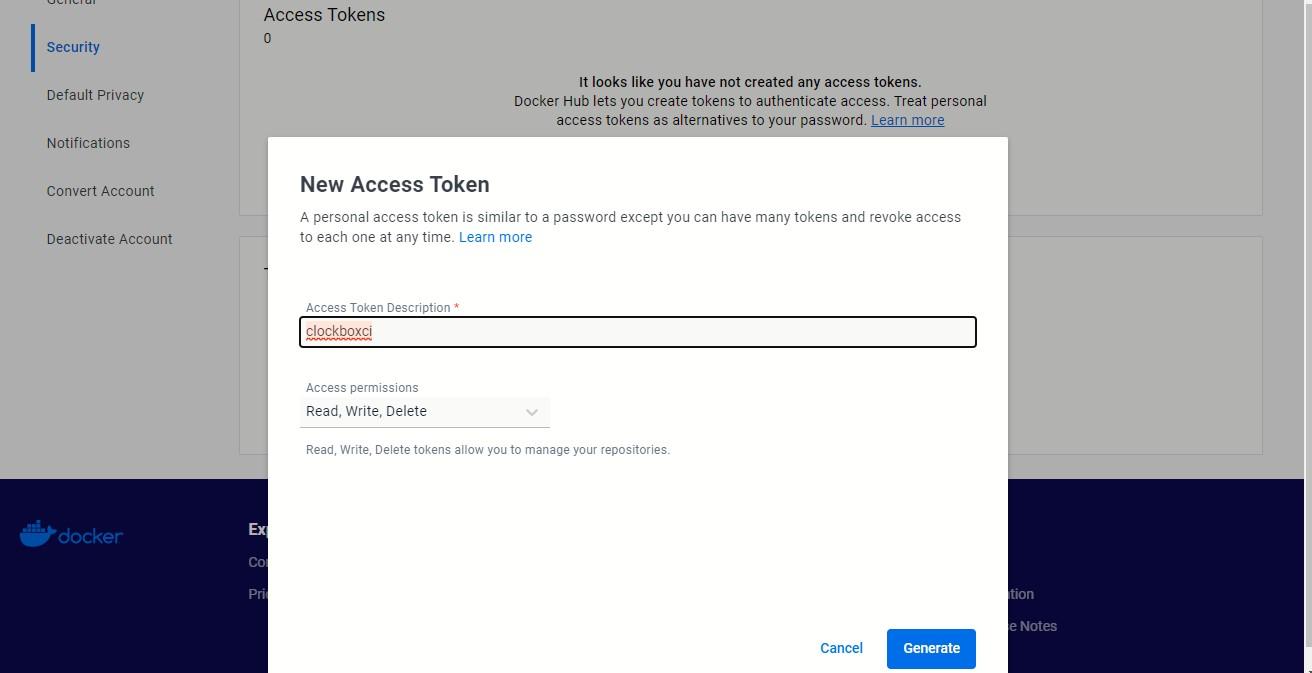Click the Docker whale logo in footer

coord(37,534)
